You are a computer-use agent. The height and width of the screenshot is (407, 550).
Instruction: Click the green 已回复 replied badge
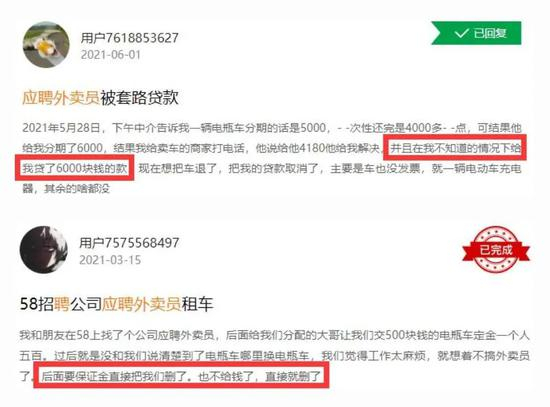click(476, 33)
